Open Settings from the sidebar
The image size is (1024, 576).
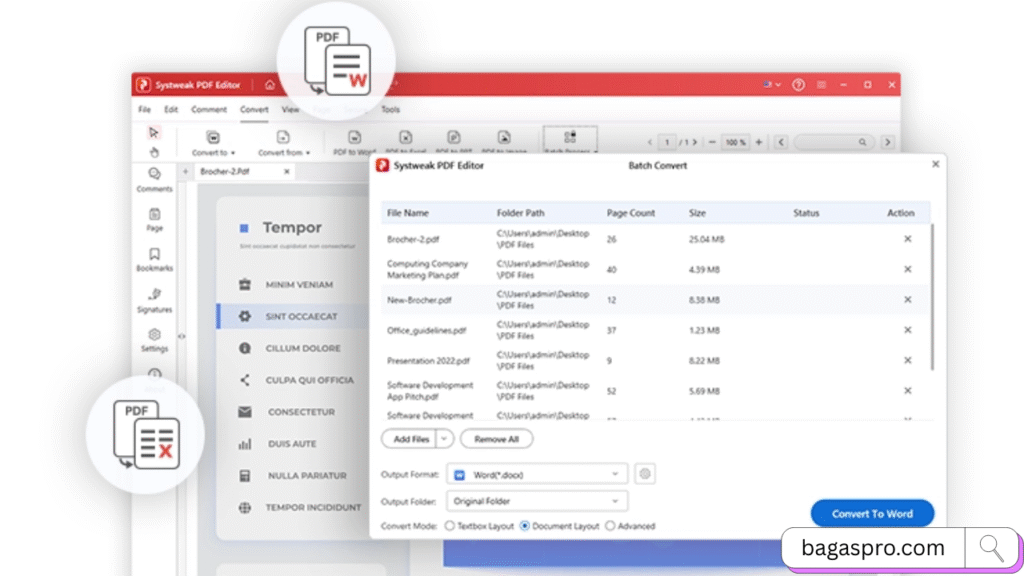point(154,341)
